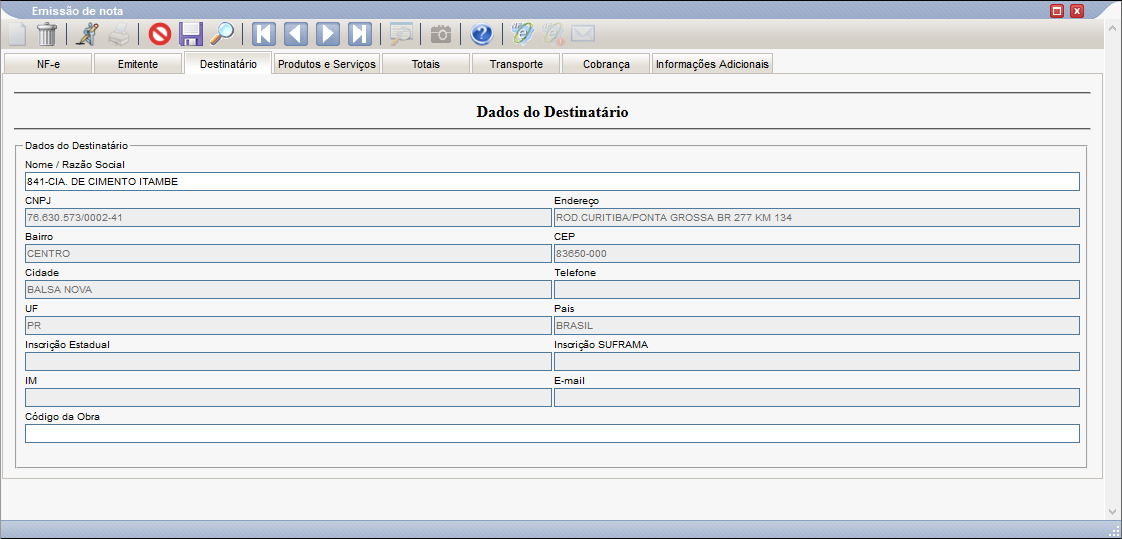1122x539 pixels.
Task: Click the Dados do Destinatário heading
Action: coord(552,112)
